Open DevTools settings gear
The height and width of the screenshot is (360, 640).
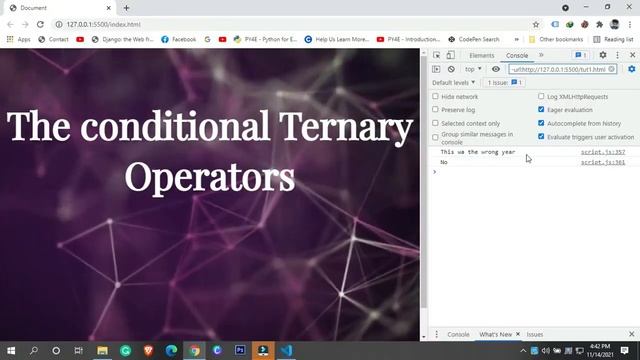(x=603, y=55)
